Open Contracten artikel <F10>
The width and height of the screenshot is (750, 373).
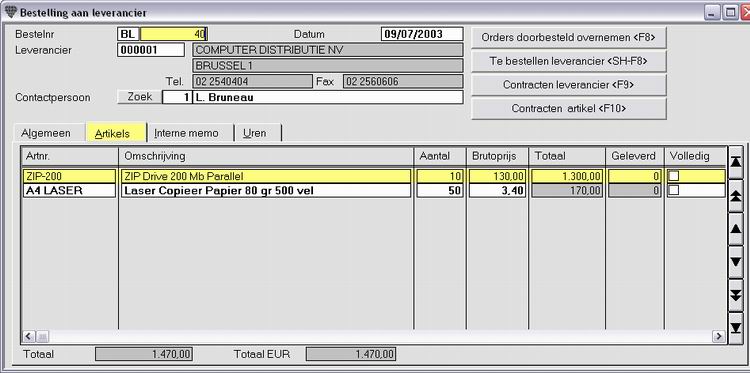tap(569, 109)
